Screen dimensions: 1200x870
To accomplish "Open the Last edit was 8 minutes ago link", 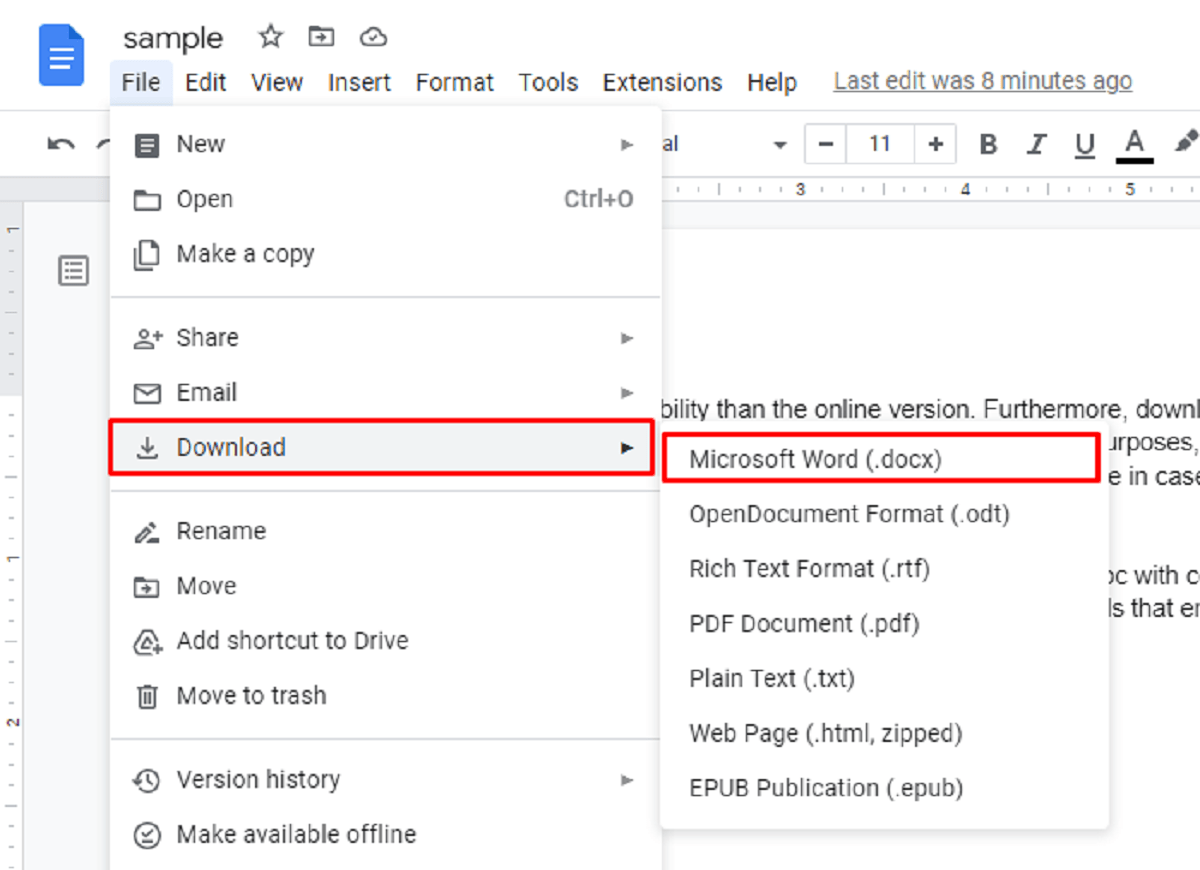I will tap(982, 80).
